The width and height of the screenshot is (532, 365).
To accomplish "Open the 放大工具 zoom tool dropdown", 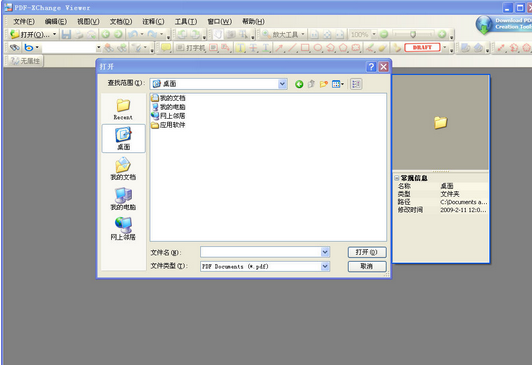I will pos(303,34).
